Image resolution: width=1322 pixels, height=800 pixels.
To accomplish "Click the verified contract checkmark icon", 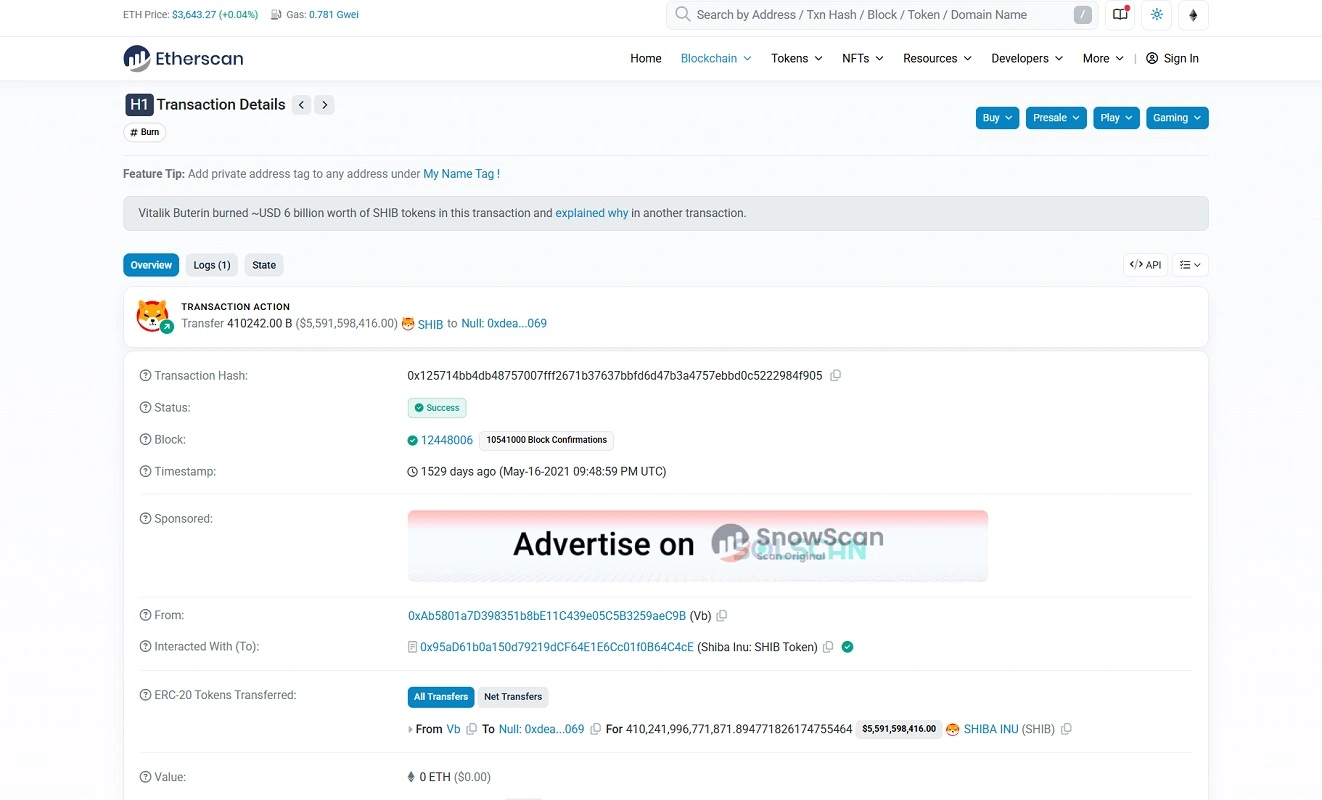I will [847, 647].
